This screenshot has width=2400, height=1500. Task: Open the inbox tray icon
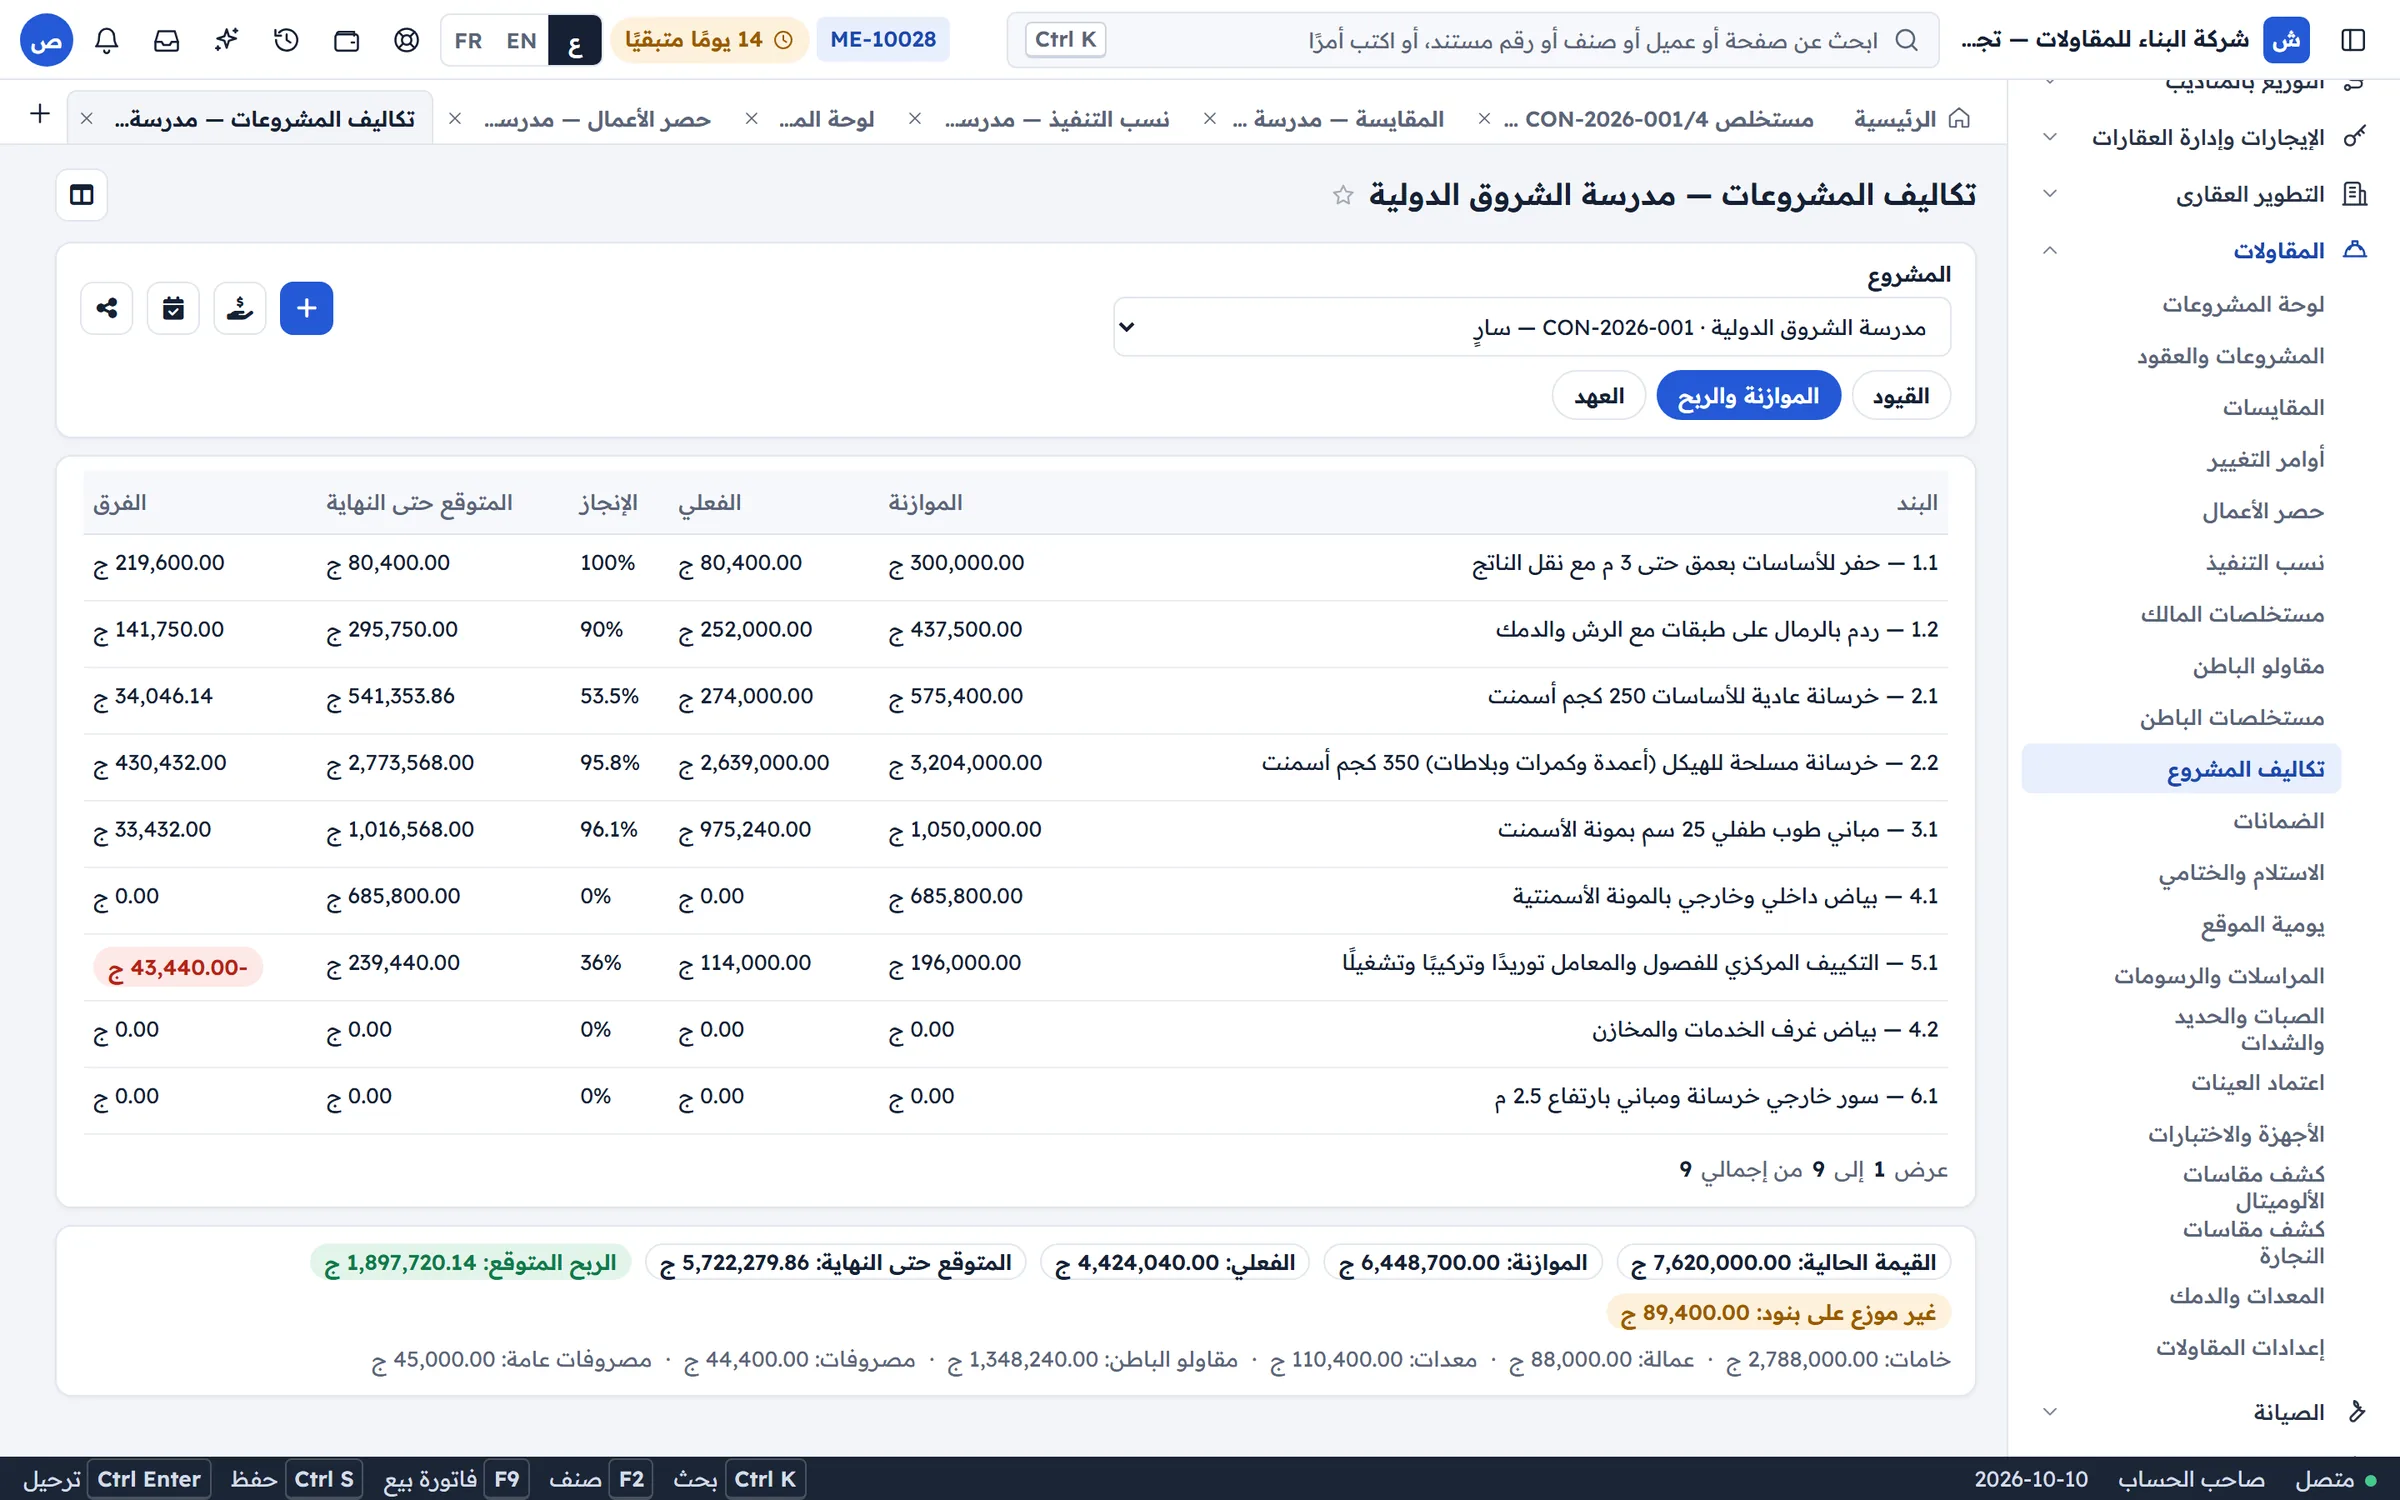point(167,40)
